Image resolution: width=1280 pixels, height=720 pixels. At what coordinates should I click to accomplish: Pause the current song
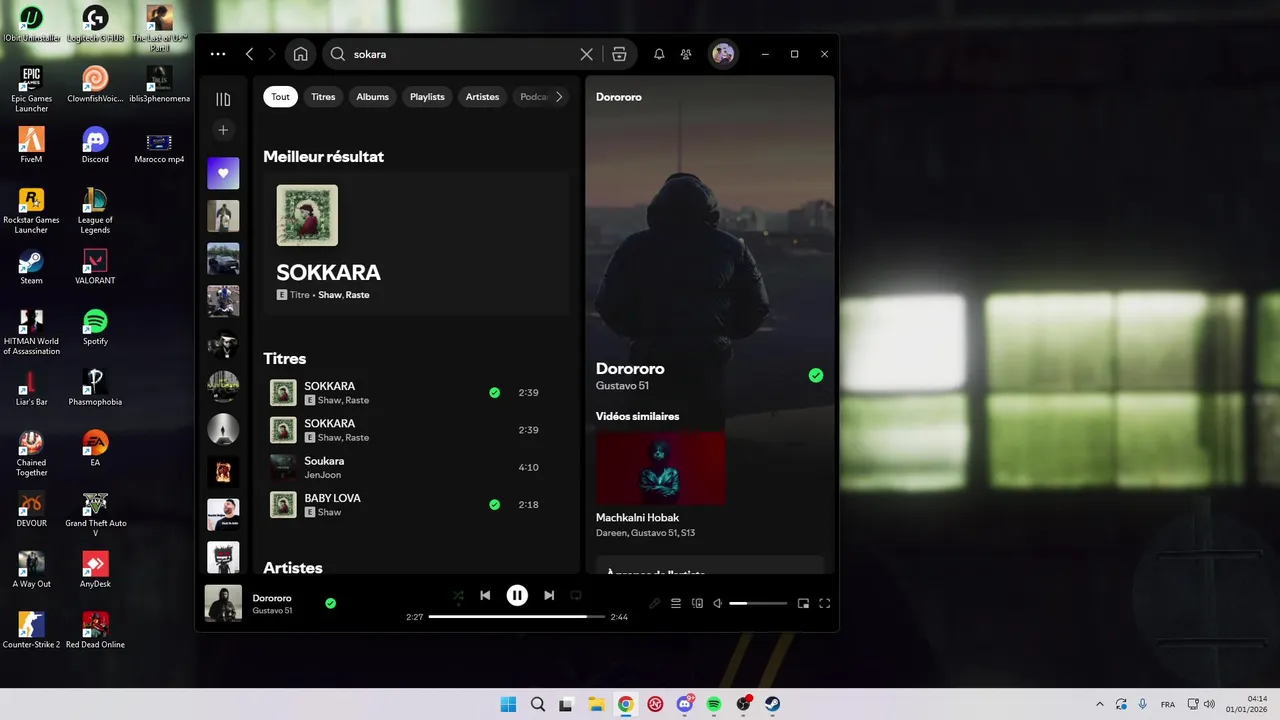[517, 595]
